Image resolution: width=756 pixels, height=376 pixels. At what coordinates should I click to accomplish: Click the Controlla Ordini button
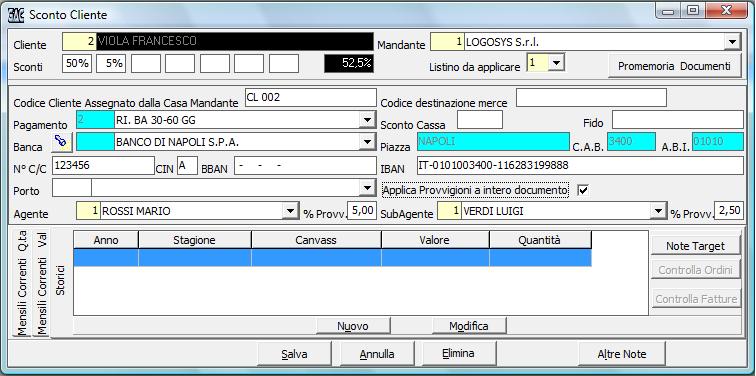coord(695,270)
